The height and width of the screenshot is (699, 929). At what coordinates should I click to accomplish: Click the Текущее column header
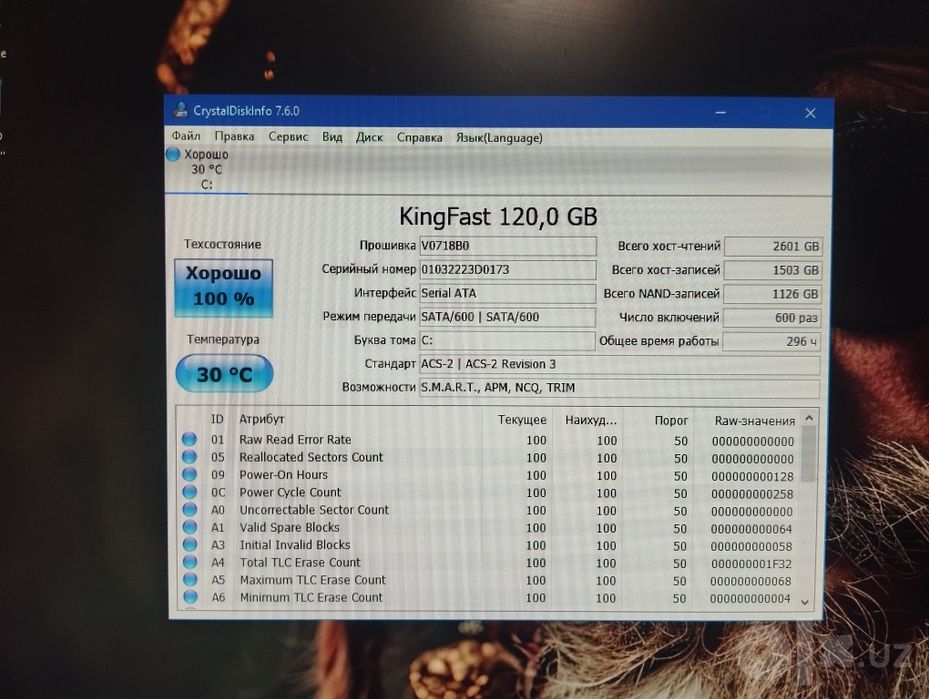[x=522, y=420]
